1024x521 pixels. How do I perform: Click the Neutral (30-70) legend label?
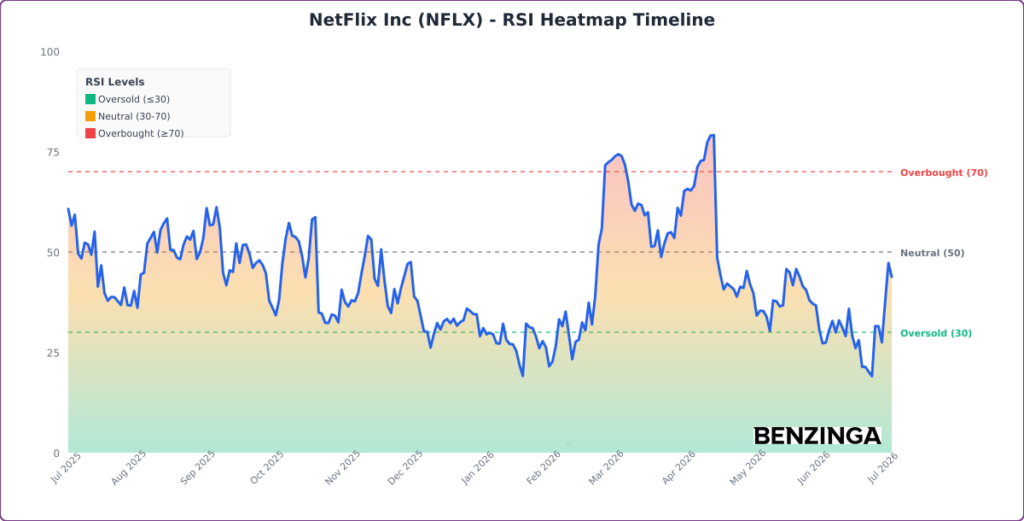click(134, 116)
